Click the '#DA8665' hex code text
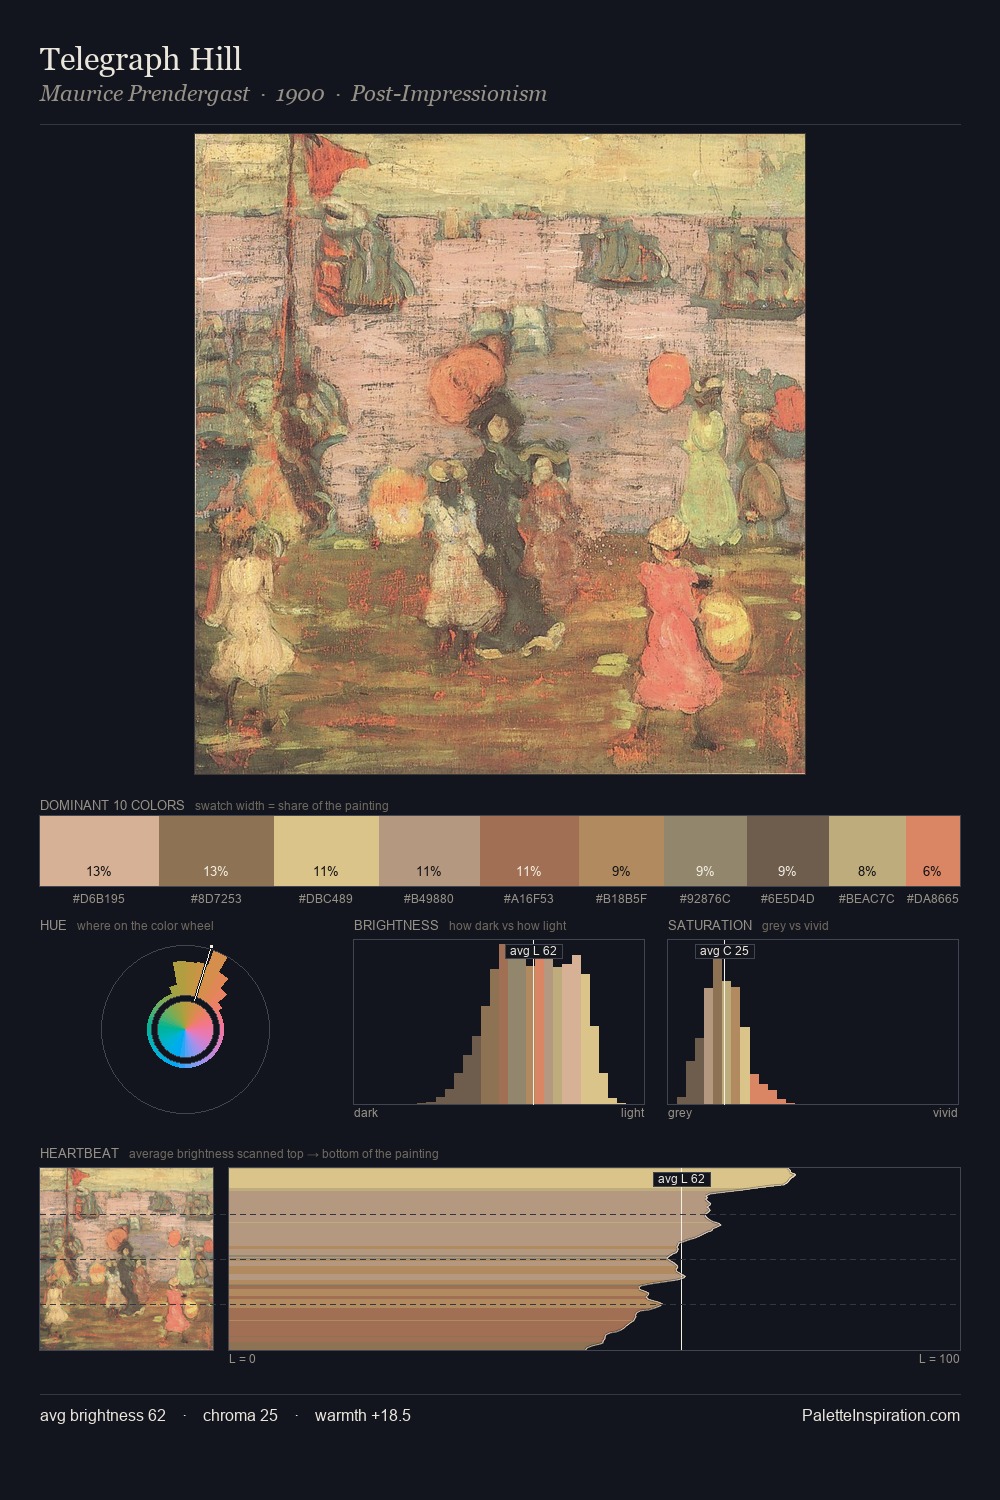Screen dimensions: 1000x1500 (933, 899)
